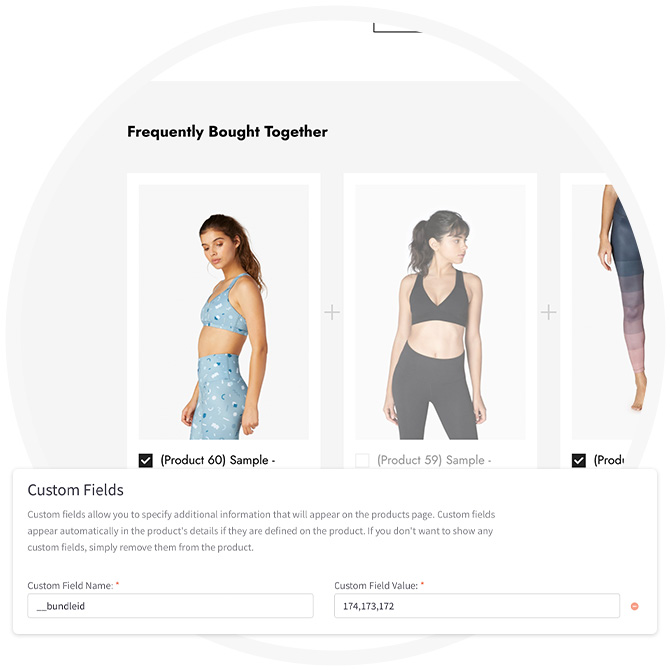Focus the Custom Field Value input
The width and height of the screenshot is (670, 670).
[x=477, y=605]
